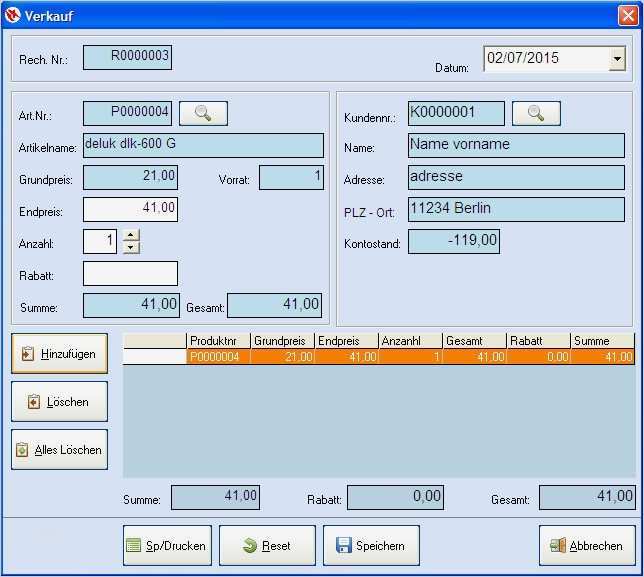Click the Adresse field
This screenshot has width=644, height=577.
pos(516,177)
